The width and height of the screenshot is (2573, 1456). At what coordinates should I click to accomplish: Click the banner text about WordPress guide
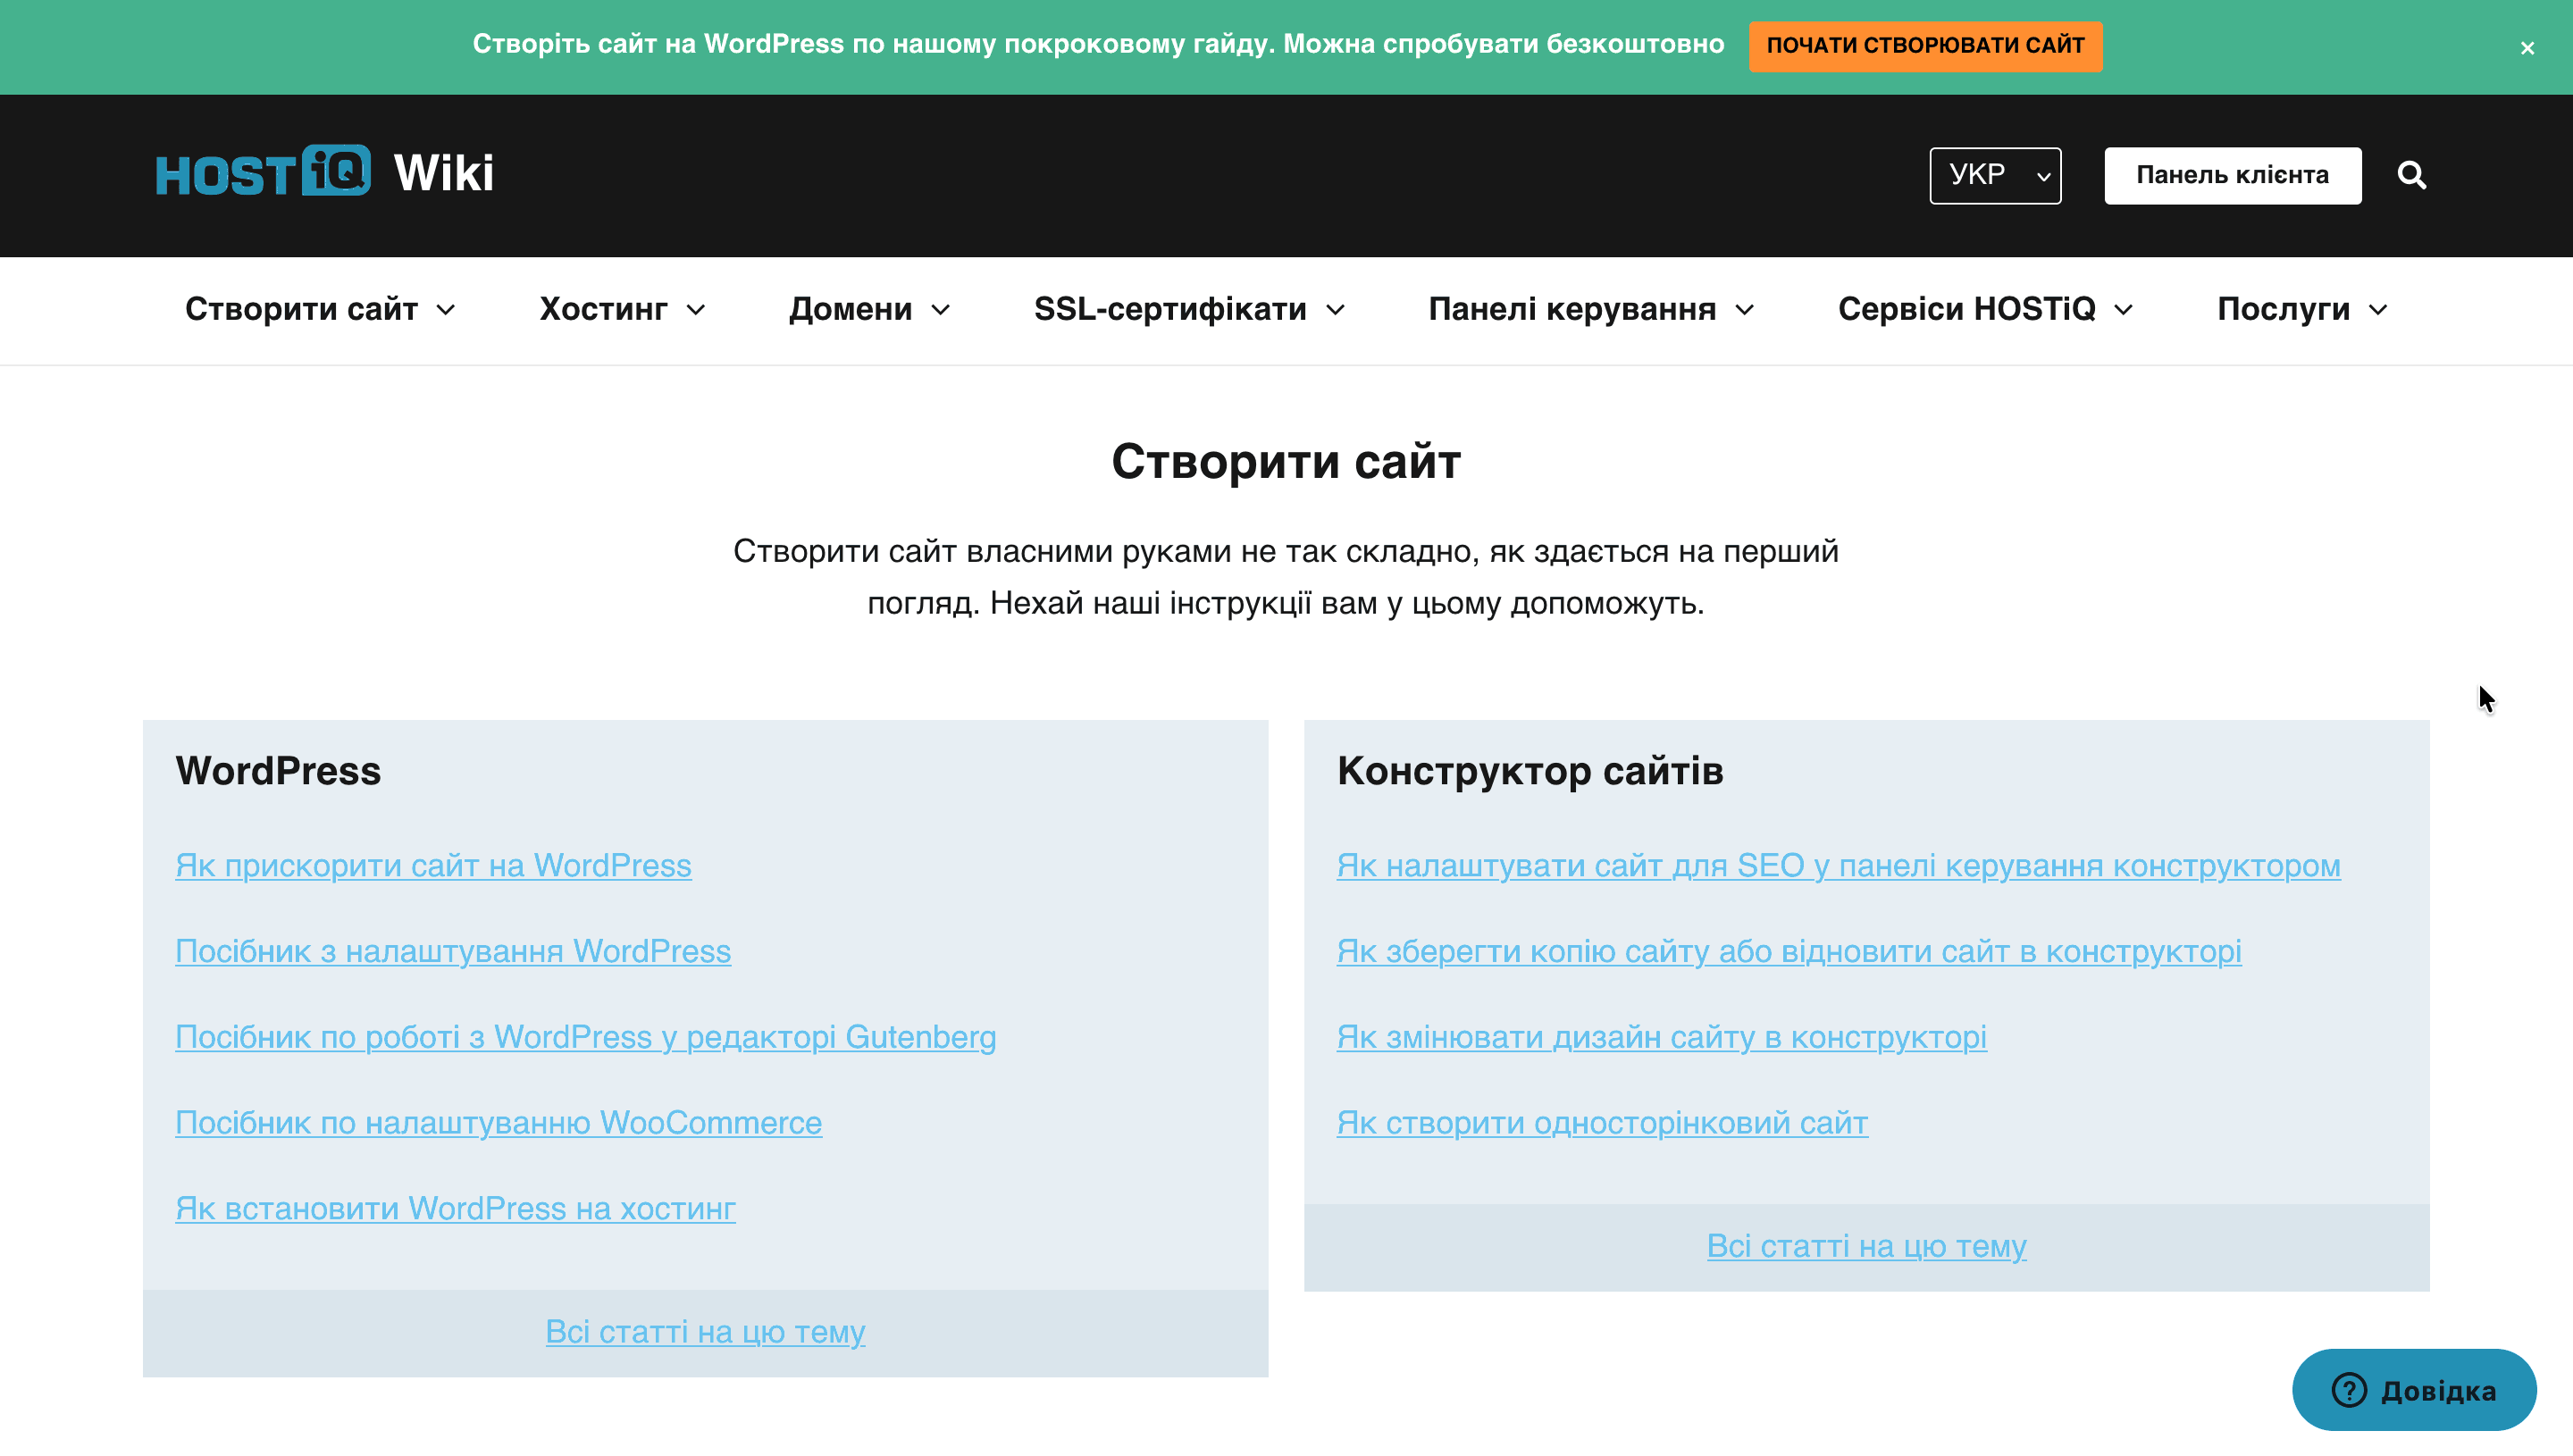pyautogui.click(x=1098, y=44)
